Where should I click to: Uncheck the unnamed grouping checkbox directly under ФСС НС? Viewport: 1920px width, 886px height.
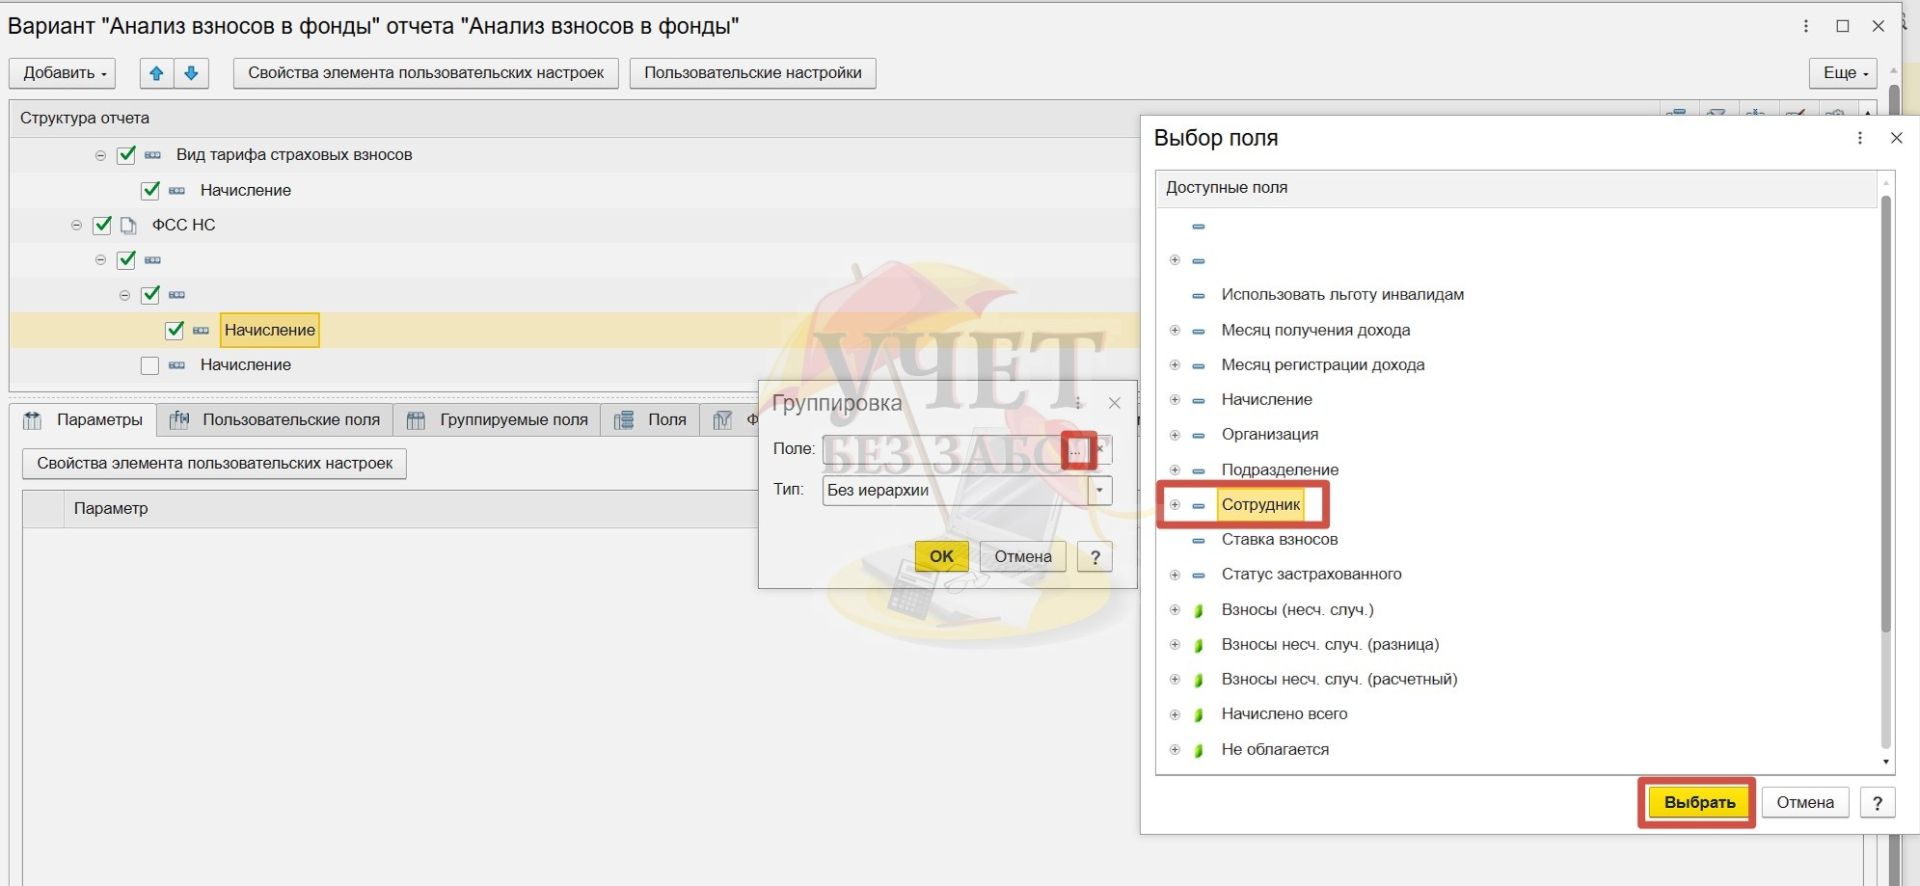(126, 260)
